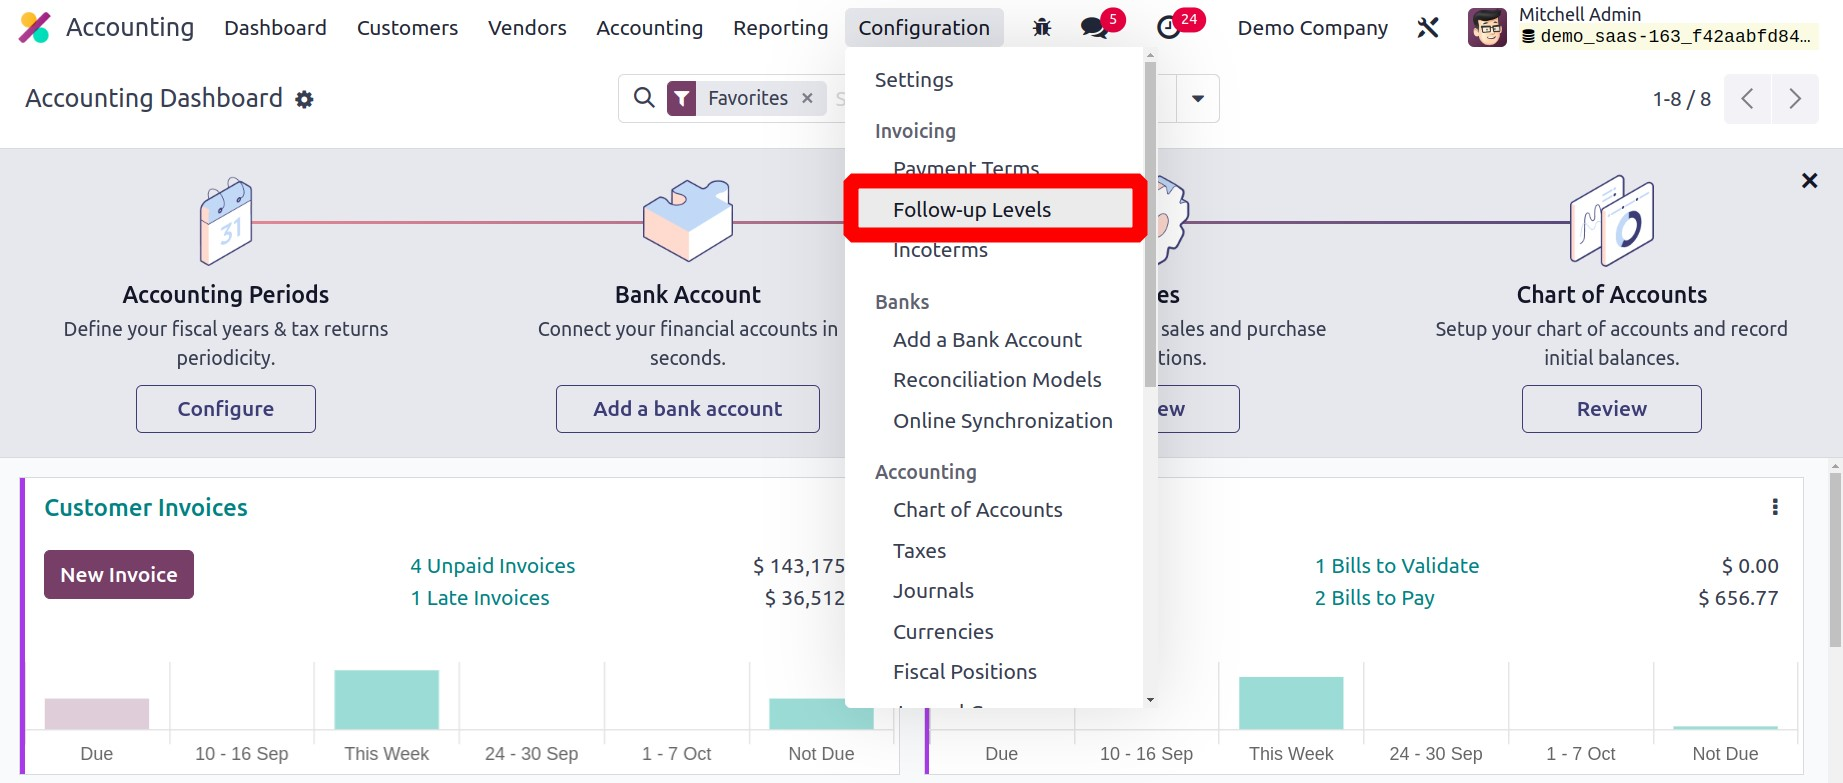1843x783 pixels.
Task: Select Follow-up Levels in Configuration menu
Action: [971, 210]
